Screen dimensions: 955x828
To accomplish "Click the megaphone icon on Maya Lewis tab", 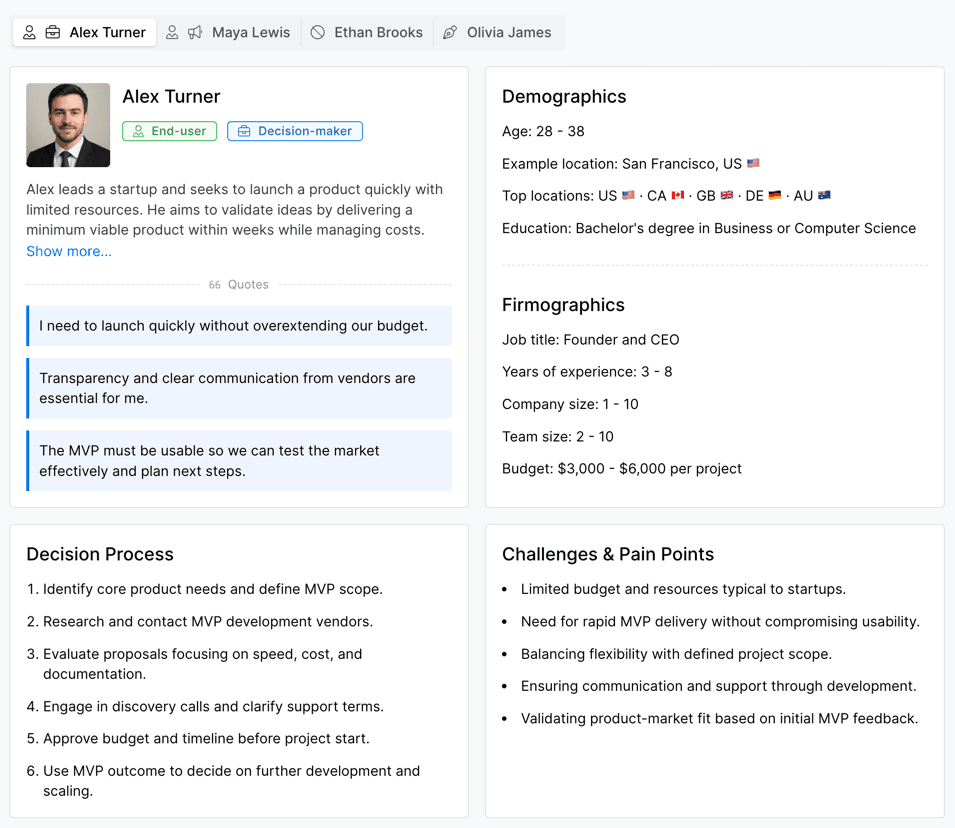I will tap(195, 33).
